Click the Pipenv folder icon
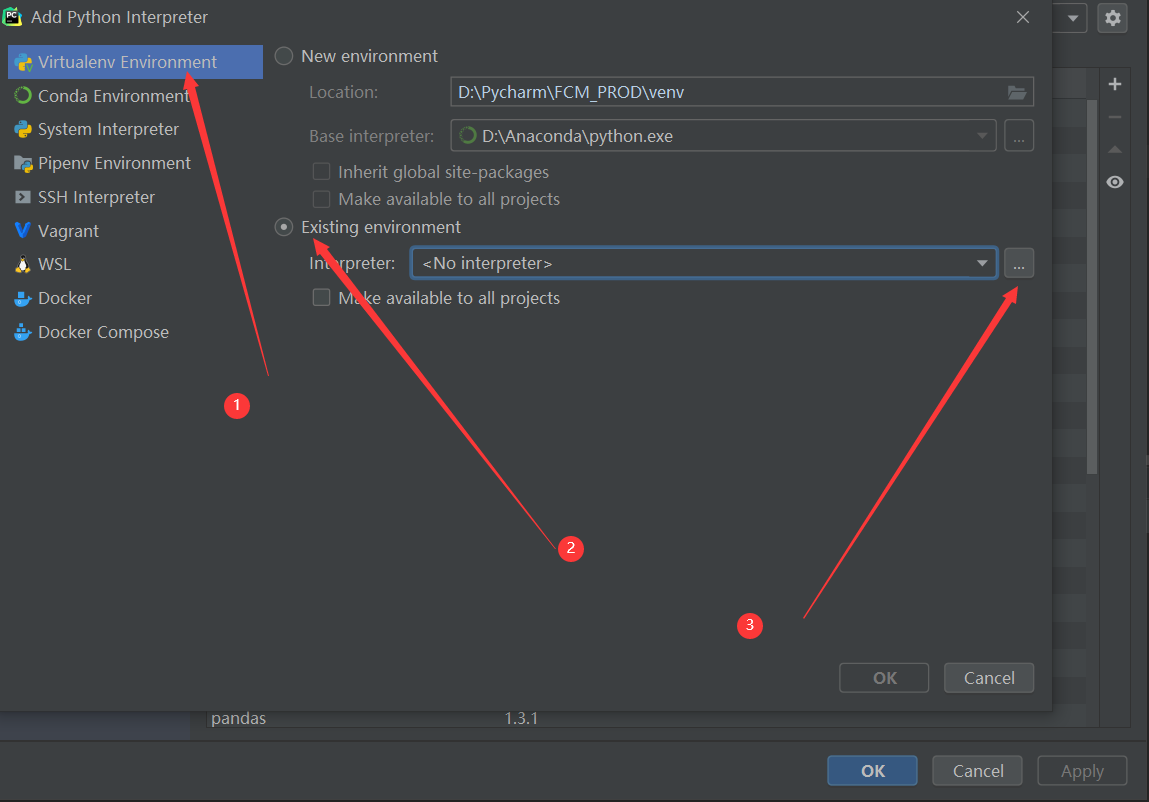This screenshot has width=1149, height=802. click(x=23, y=163)
